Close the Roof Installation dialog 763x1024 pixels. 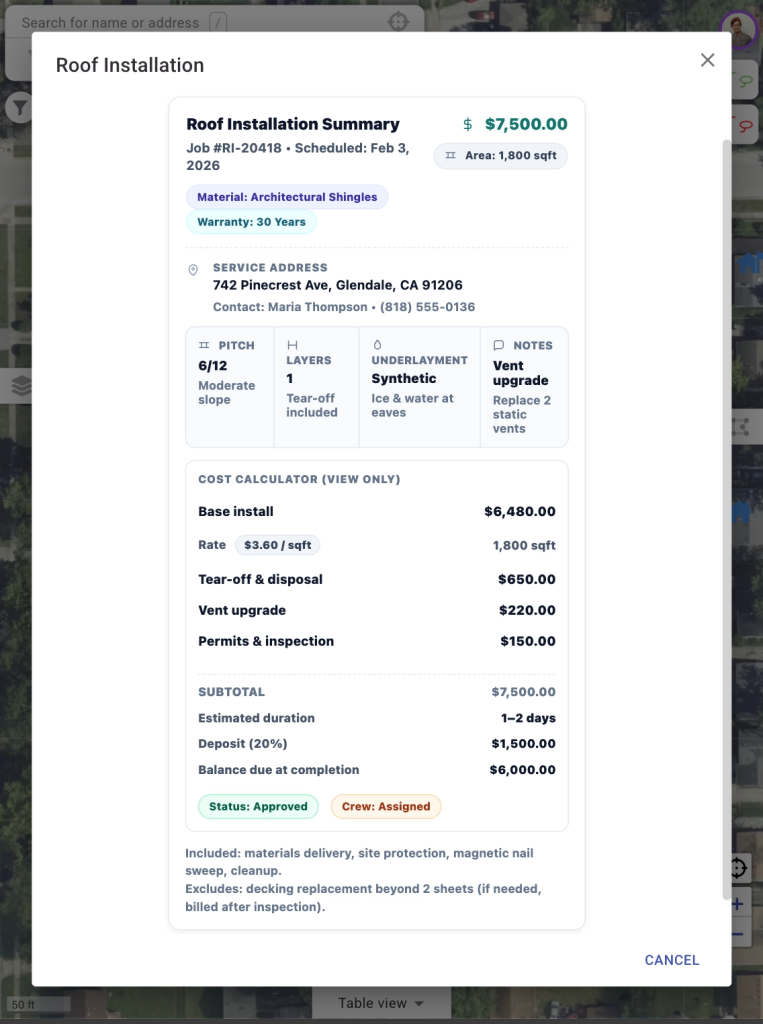click(707, 60)
